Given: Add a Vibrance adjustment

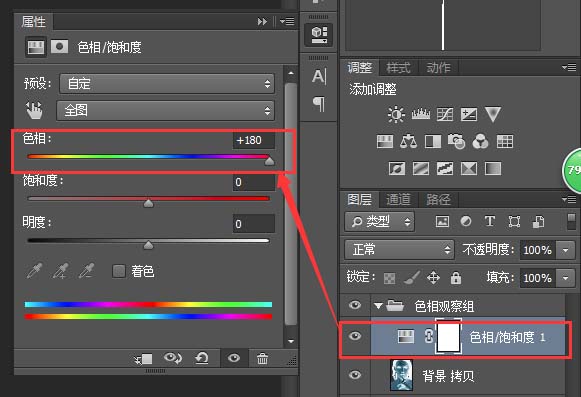Looking at the screenshot, I should pyautogui.click(x=493, y=114).
